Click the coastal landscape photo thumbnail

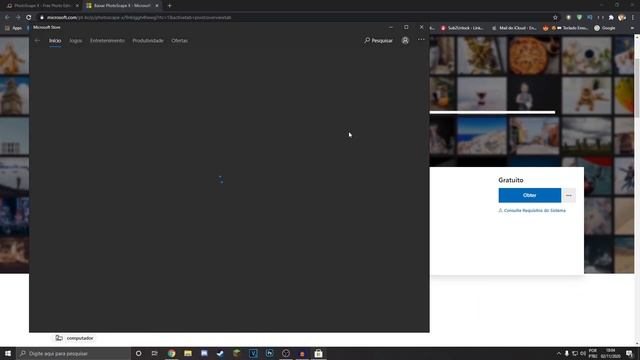(482, 136)
